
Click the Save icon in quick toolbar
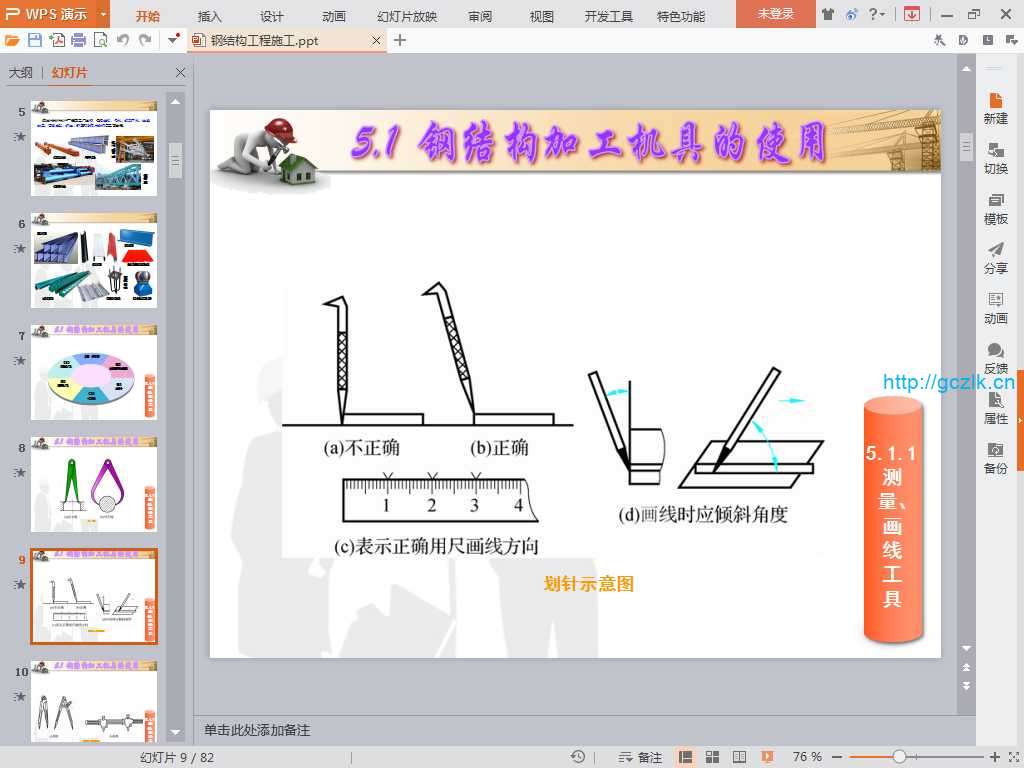35,40
